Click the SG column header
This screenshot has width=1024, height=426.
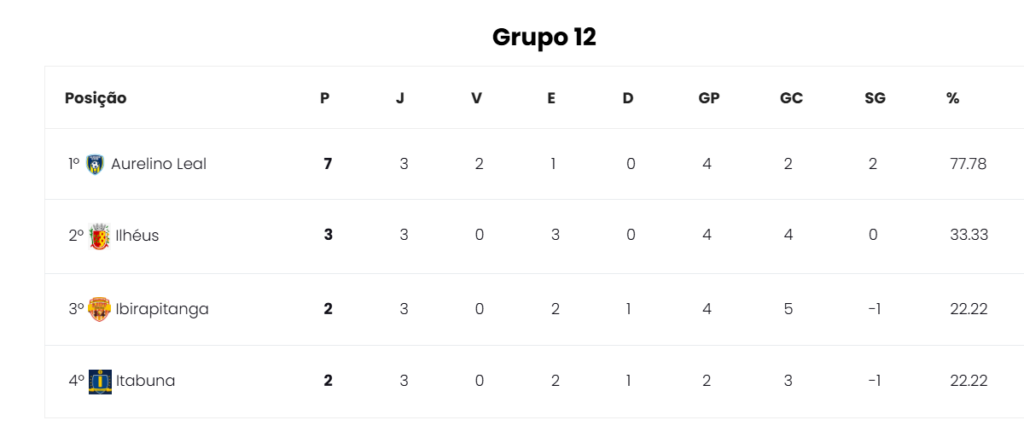click(875, 99)
